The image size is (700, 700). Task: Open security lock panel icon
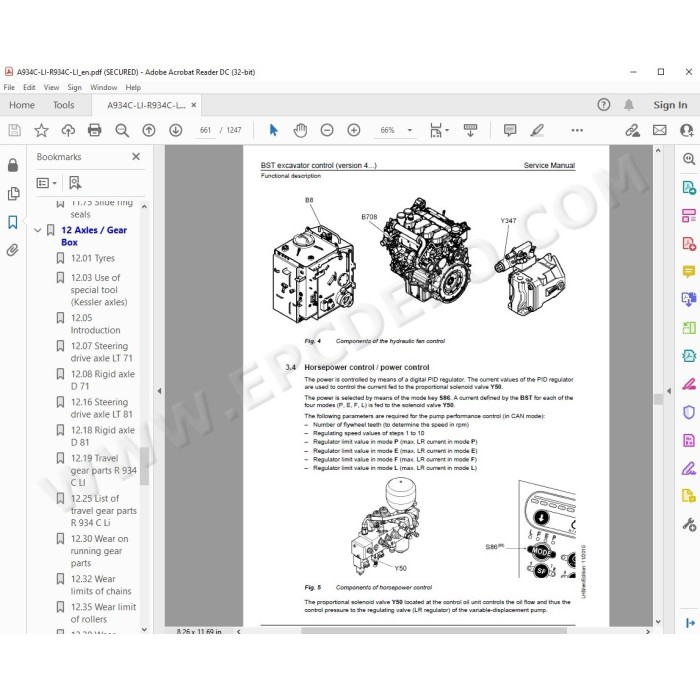tap(13, 165)
